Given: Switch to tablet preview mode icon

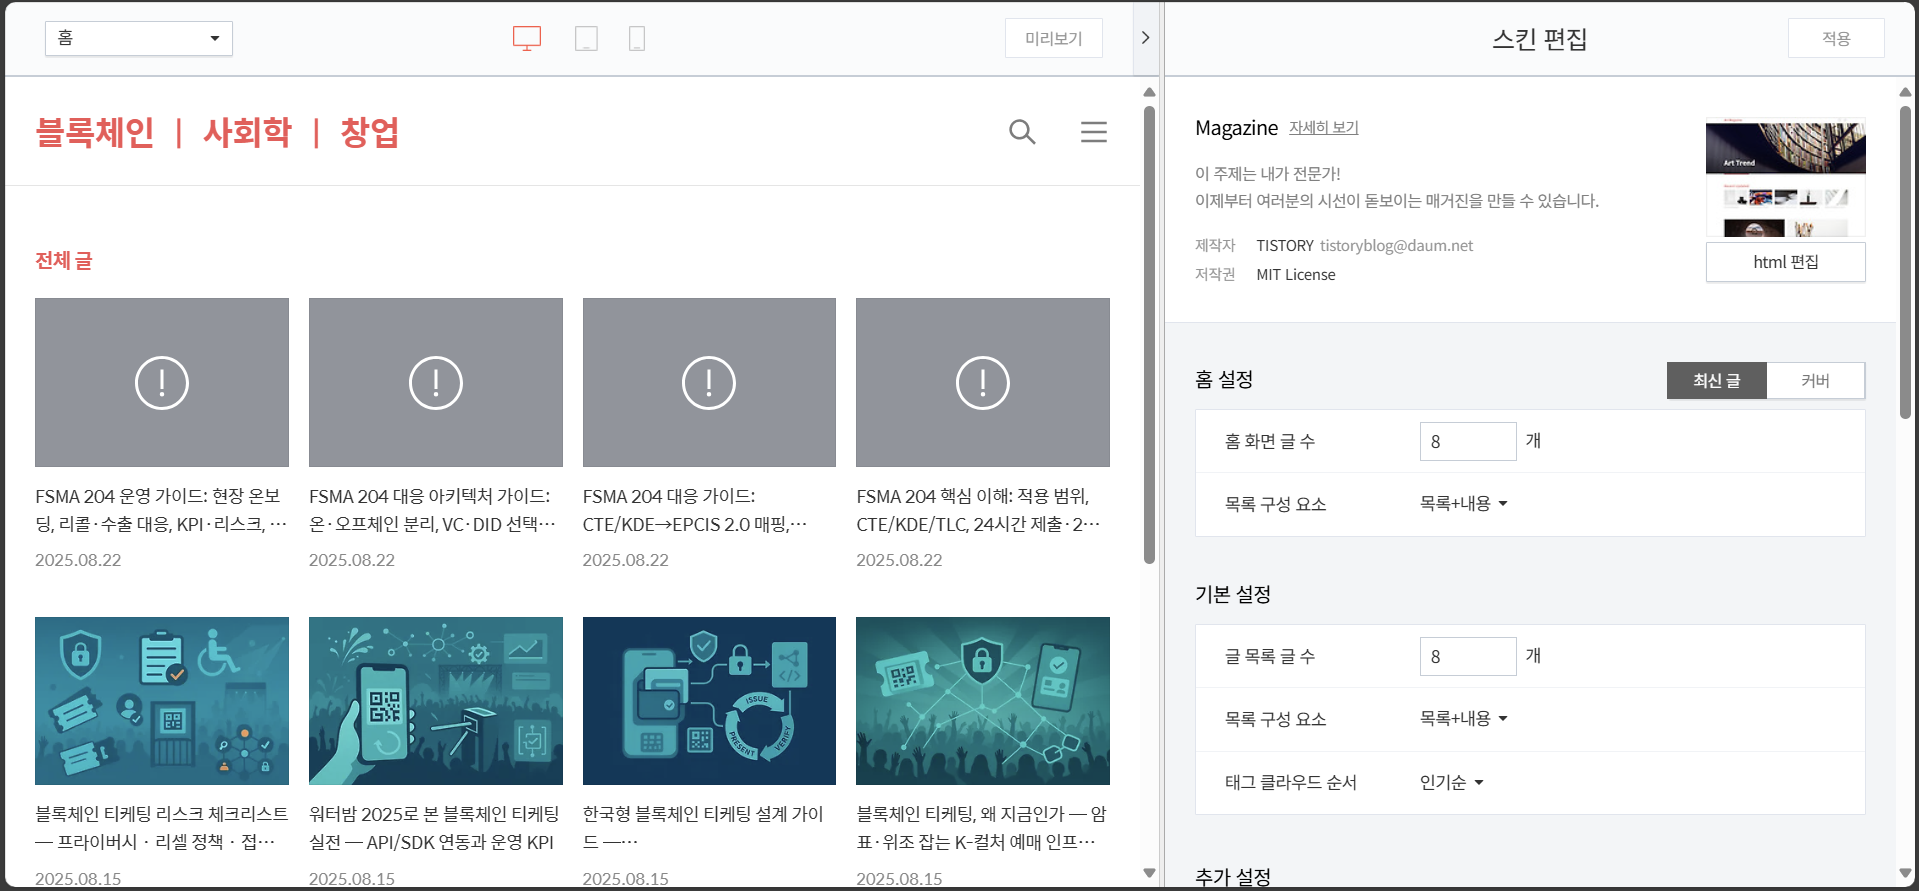Looking at the screenshot, I should 586,39.
